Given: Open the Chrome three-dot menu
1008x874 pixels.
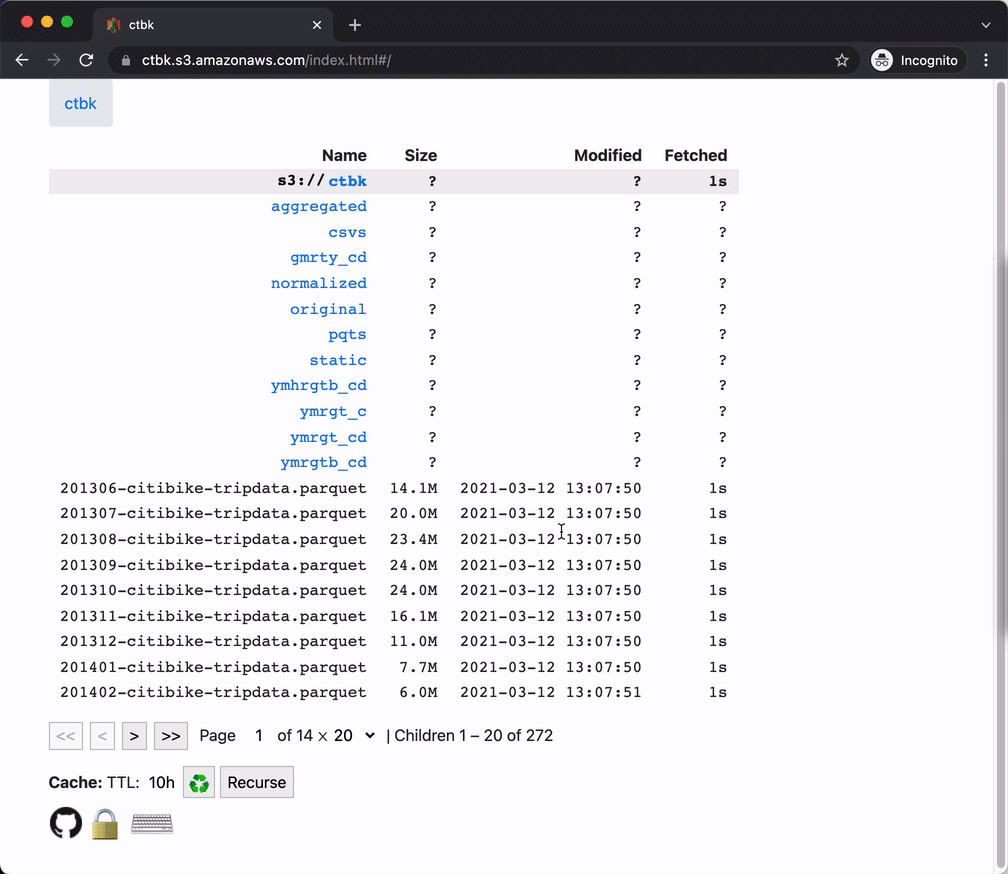Looking at the screenshot, I should pos(986,60).
